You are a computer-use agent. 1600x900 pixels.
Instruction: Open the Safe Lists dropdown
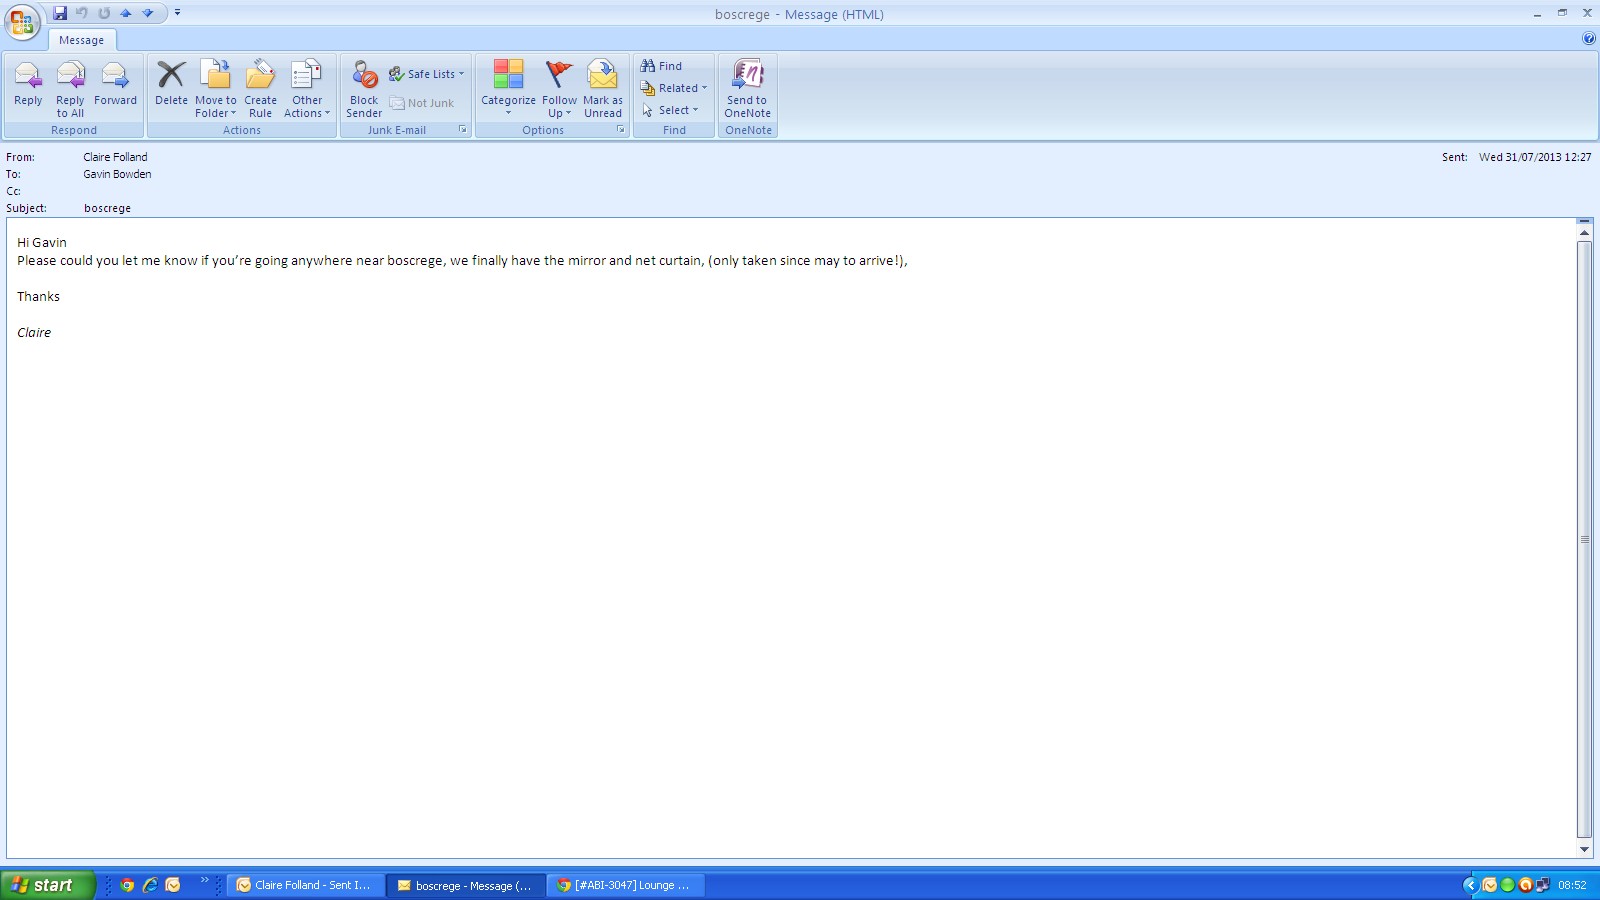(x=427, y=74)
